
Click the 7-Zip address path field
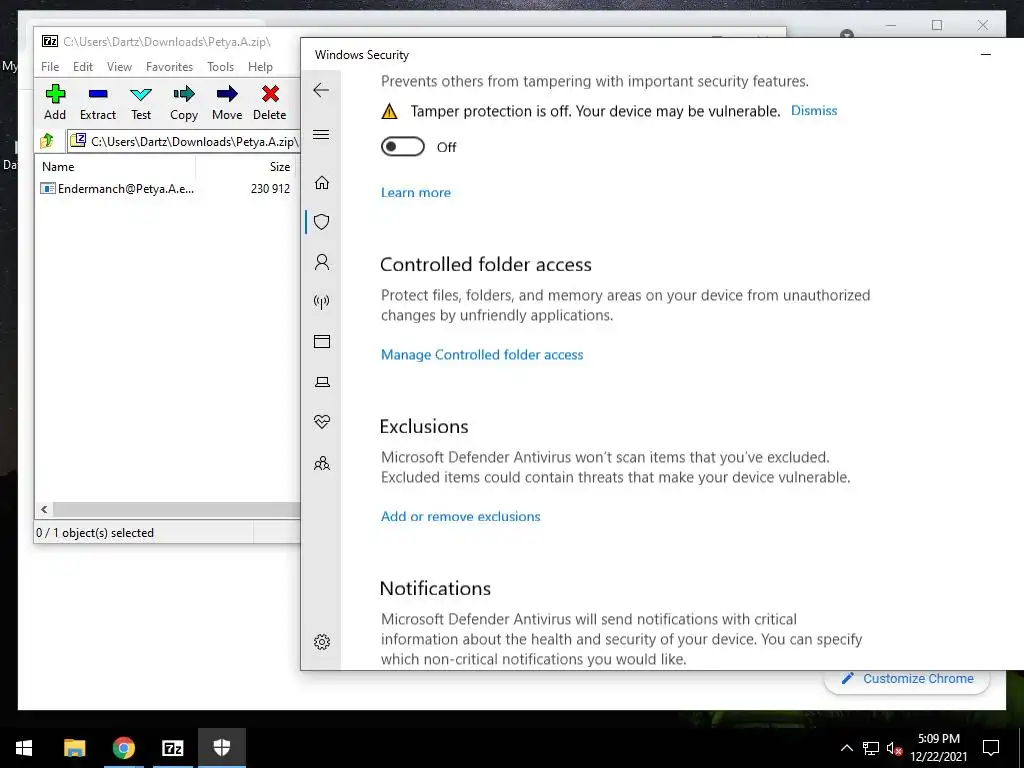point(184,141)
